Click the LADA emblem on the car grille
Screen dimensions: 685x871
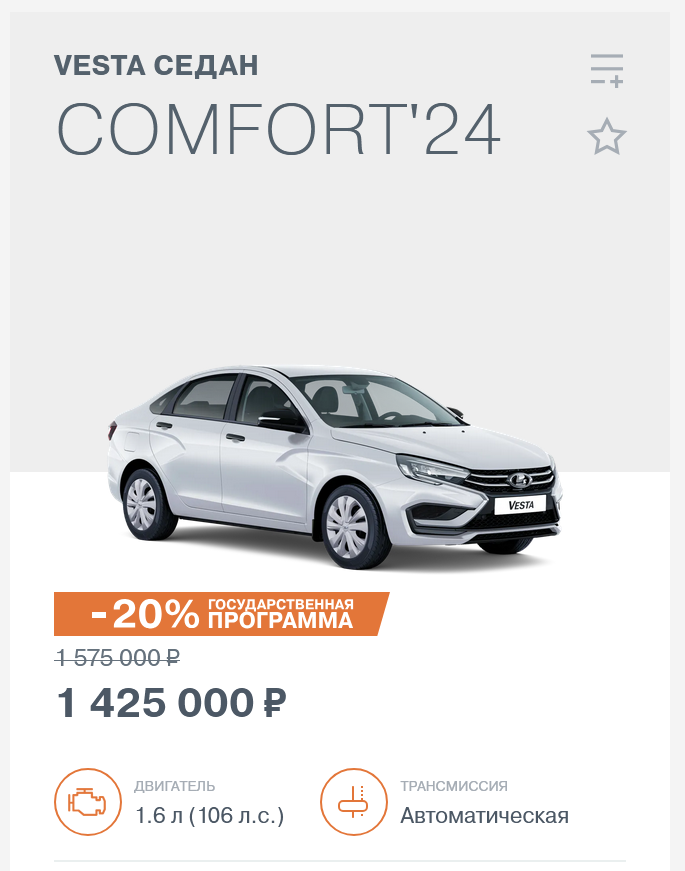click(x=520, y=480)
